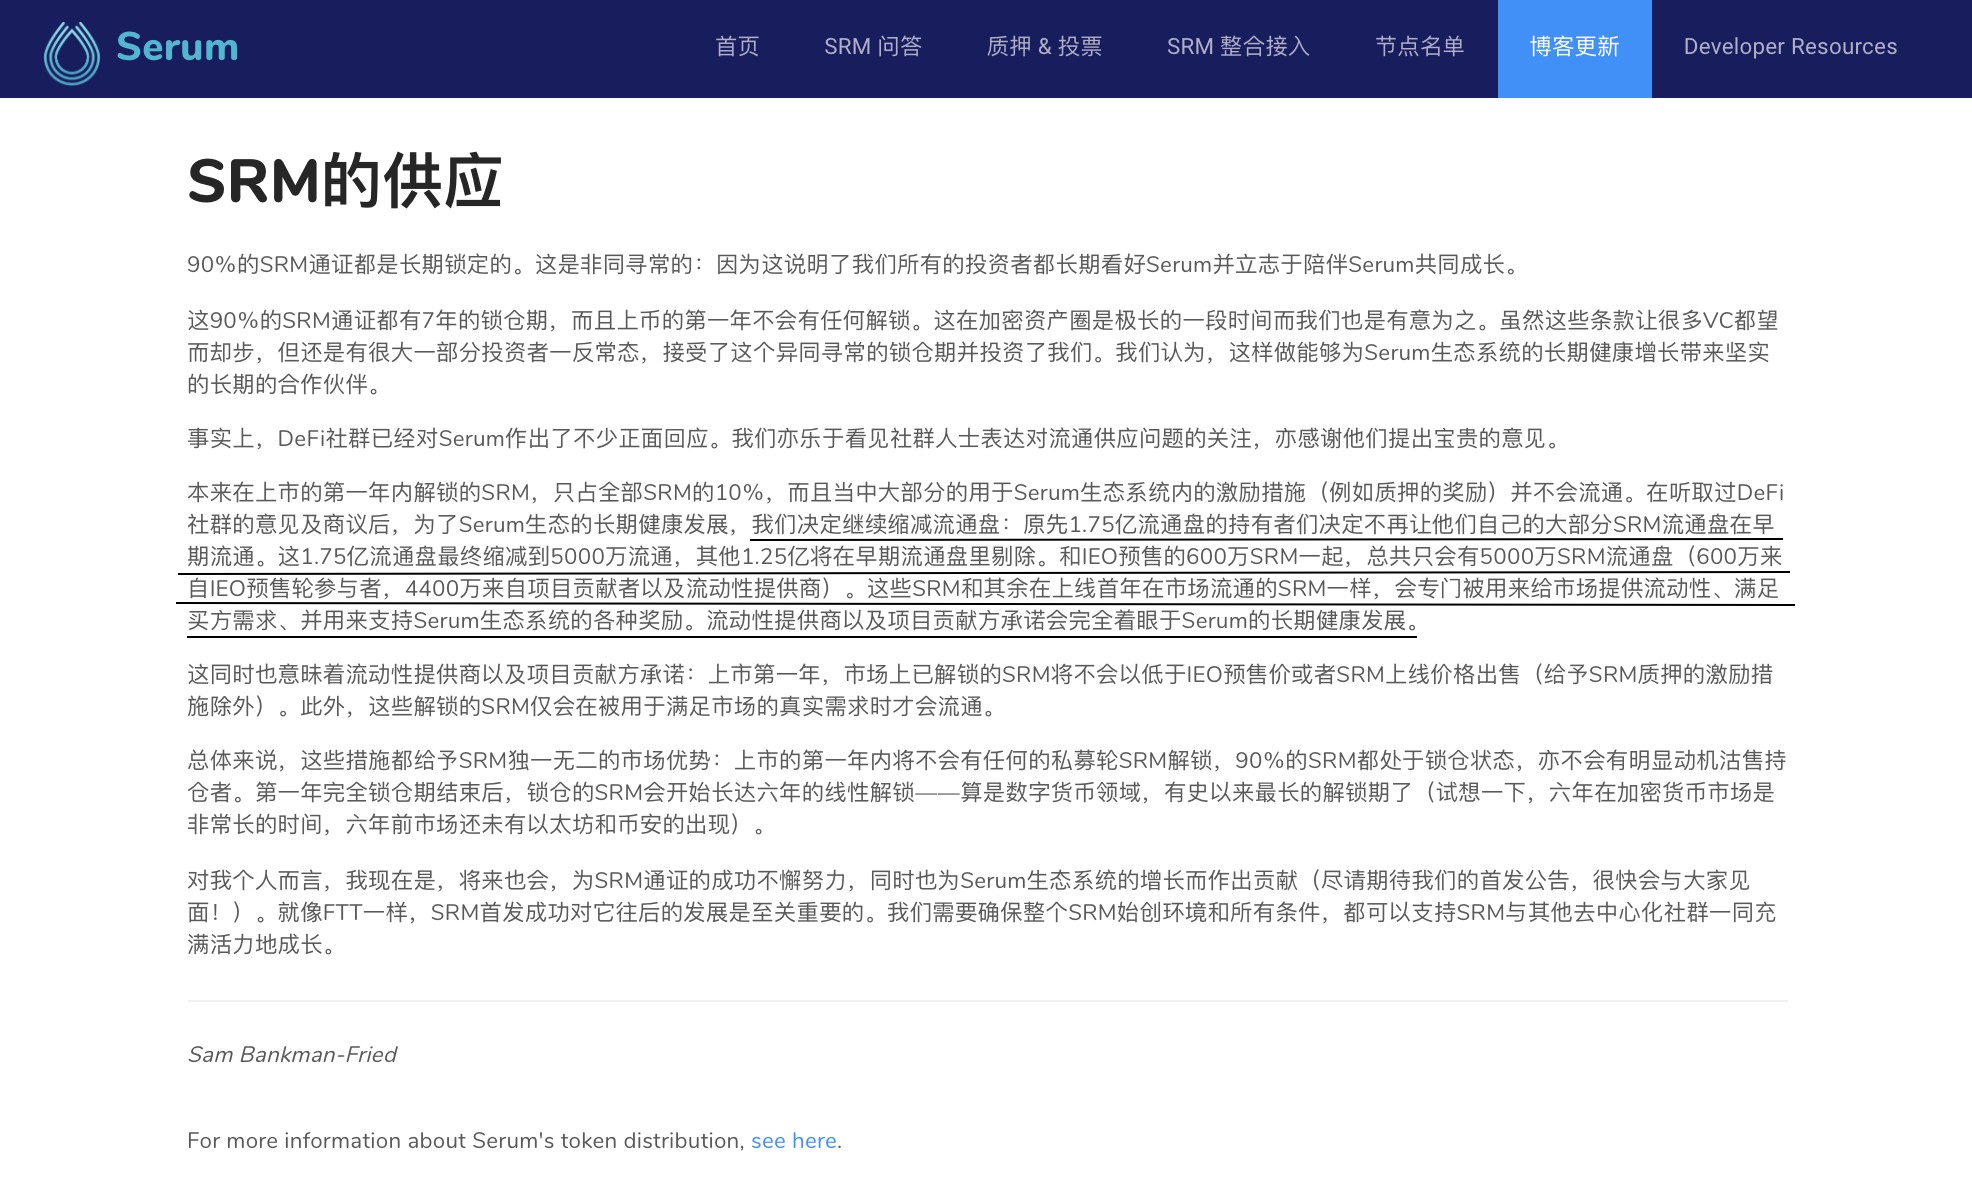Screen dimensions: 1972x1180
Task: Click the text 'For more information about Serum's token distribution'
Action: [x=465, y=1141]
